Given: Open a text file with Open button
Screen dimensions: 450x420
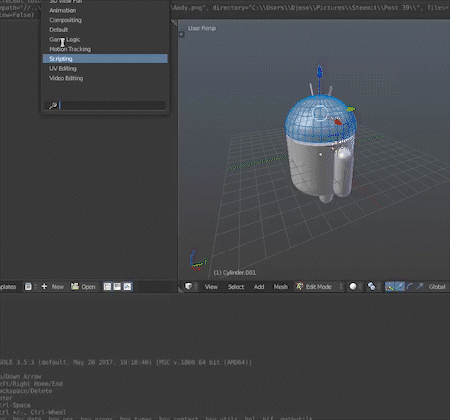Looking at the screenshot, I should point(84,287).
